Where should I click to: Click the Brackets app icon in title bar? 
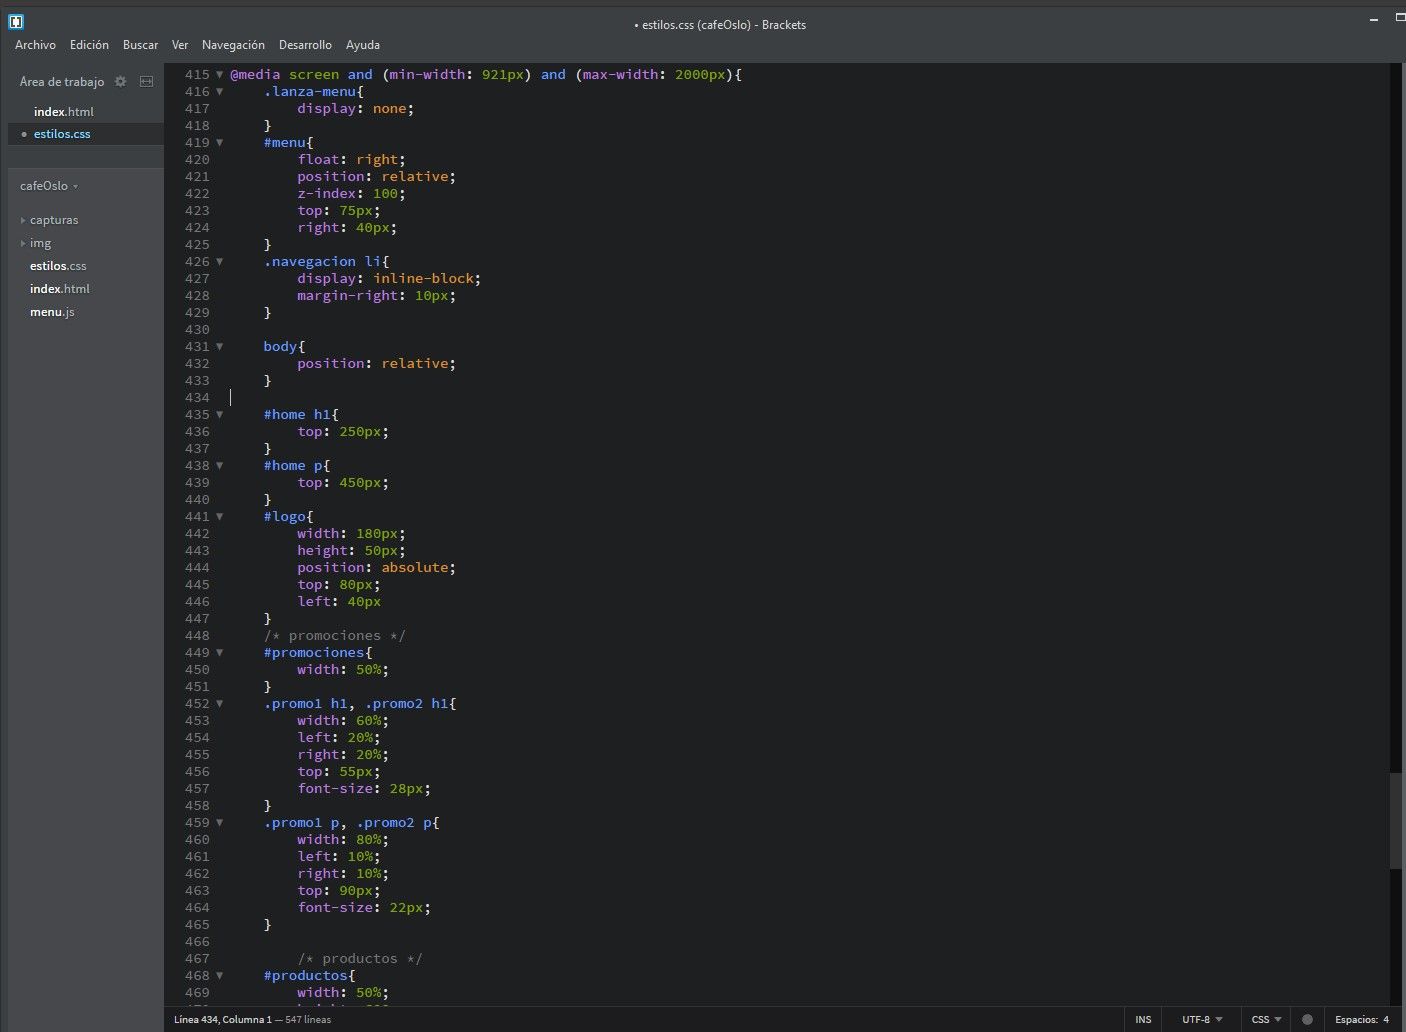[16, 21]
